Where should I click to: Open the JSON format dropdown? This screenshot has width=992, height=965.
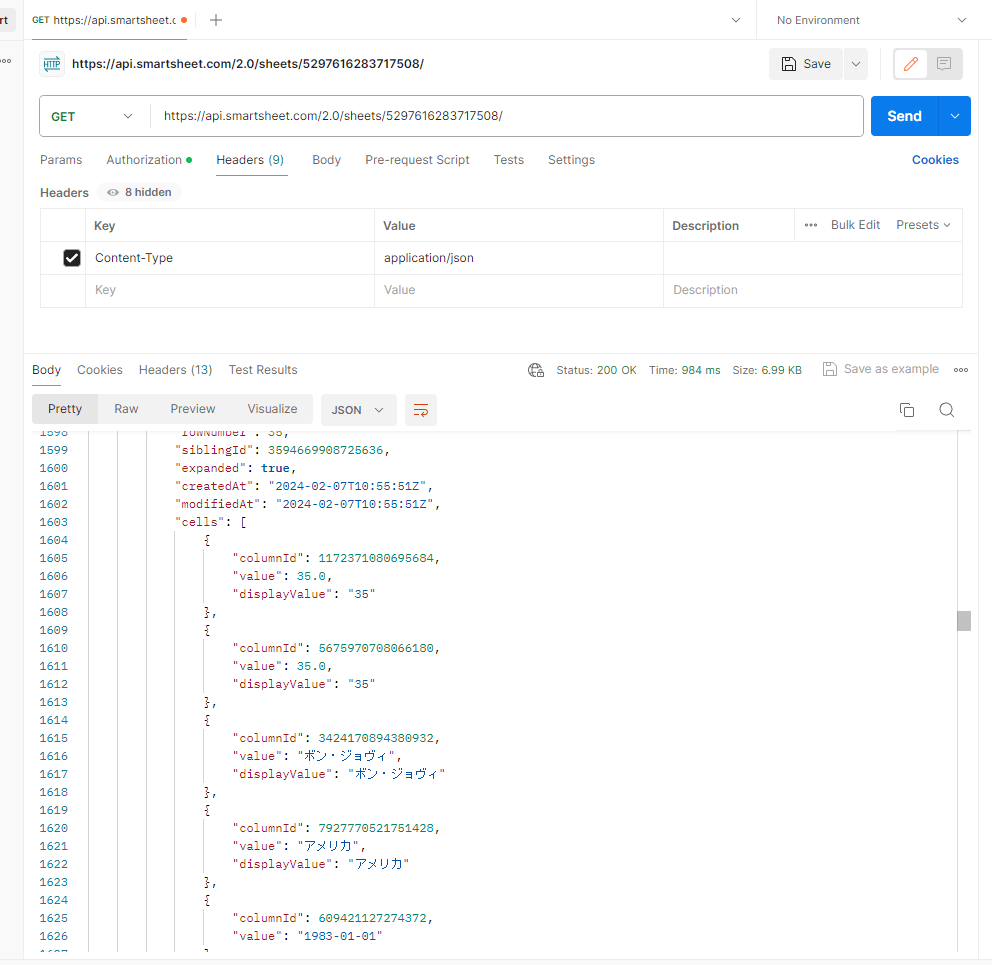click(358, 410)
